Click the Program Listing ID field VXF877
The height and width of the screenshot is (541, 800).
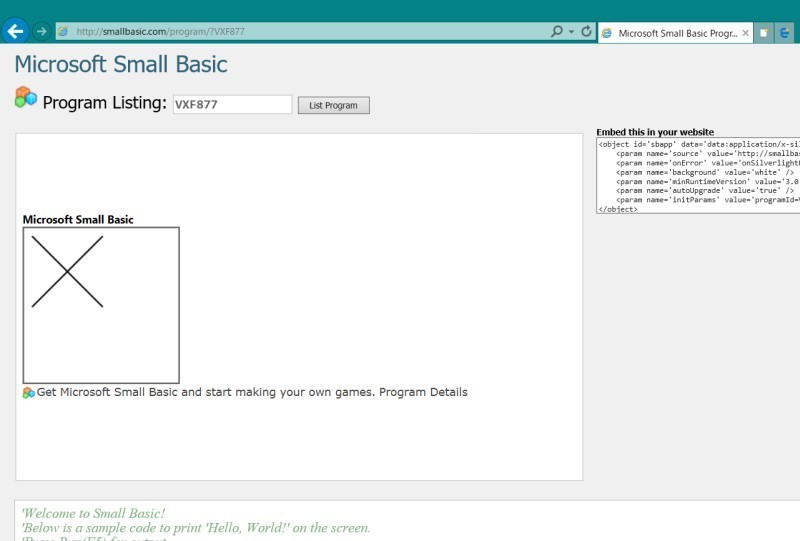pos(233,105)
